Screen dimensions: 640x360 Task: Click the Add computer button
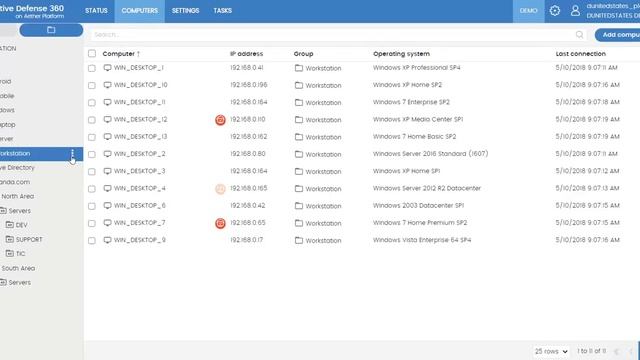coord(617,35)
